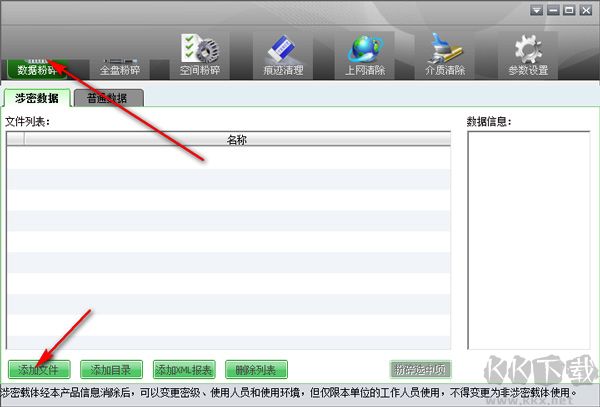This screenshot has width=600, height=407.
Task: Open the title bar dropdown arrow menu
Action: click(536, 10)
